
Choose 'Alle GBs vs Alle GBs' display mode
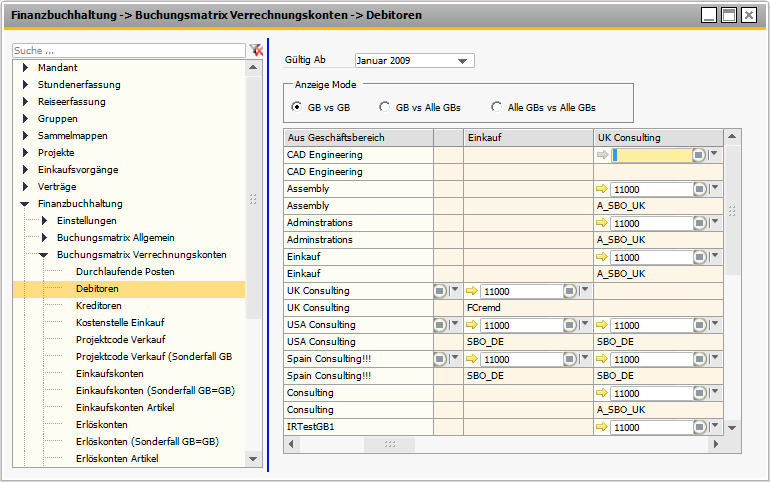pos(497,107)
